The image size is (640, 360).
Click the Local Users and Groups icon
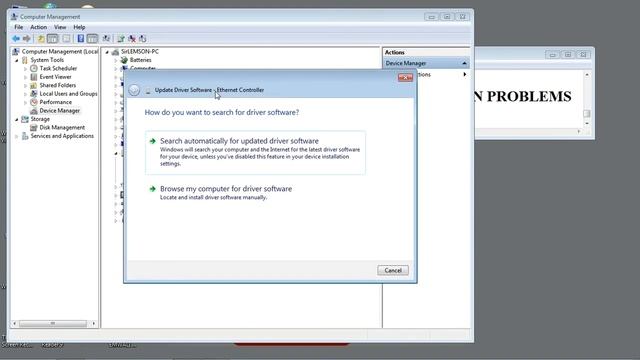pyautogui.click(x=34, y=94)
